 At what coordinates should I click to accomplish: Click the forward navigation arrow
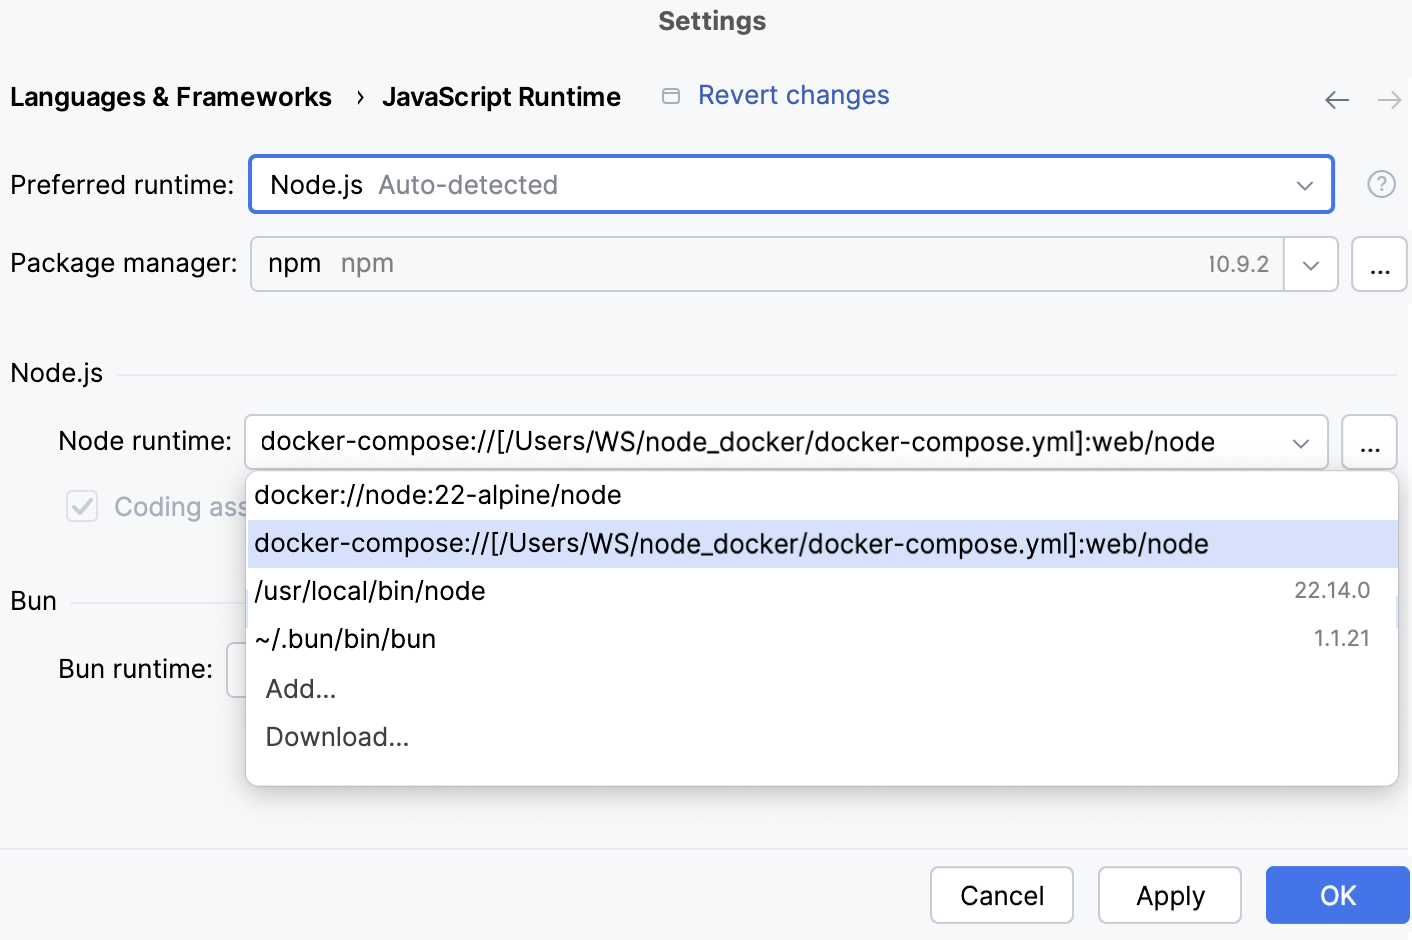coord(1388,99)
